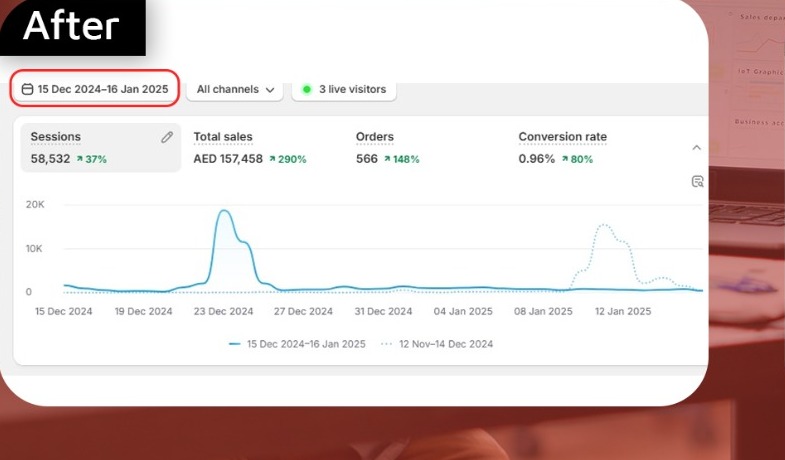Click the 31 Dec 2024 axis label
Image resolution: width=785 pixels, height=460 pixels.
383,311
